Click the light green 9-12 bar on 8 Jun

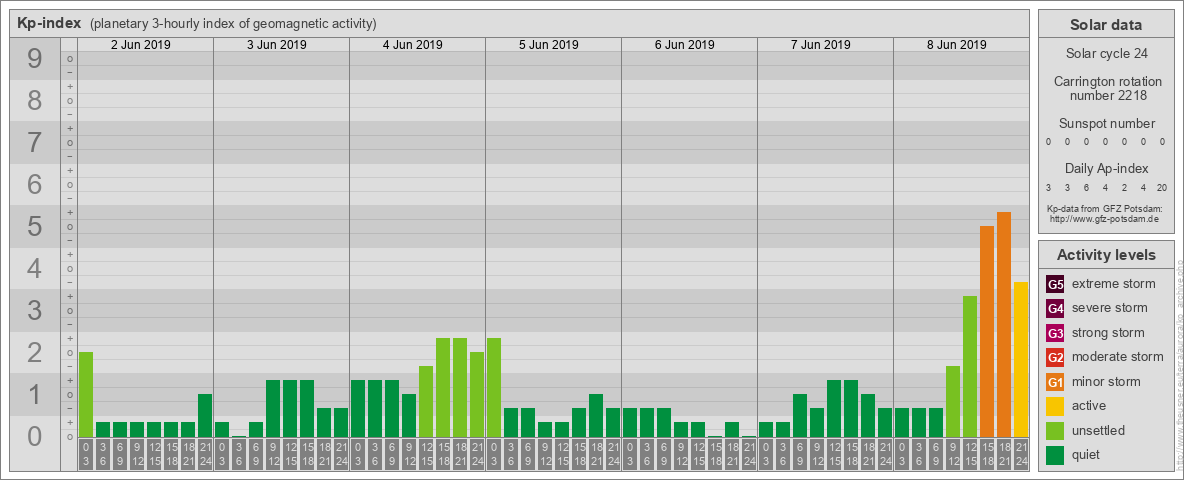(x=953, y=402)
